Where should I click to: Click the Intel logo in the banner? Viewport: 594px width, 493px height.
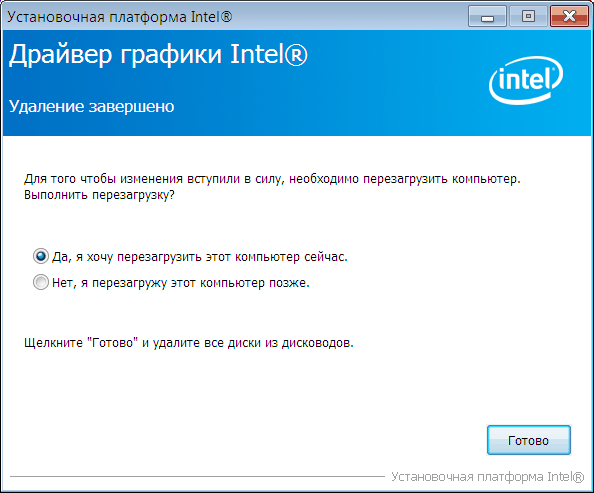click(526, 80)
